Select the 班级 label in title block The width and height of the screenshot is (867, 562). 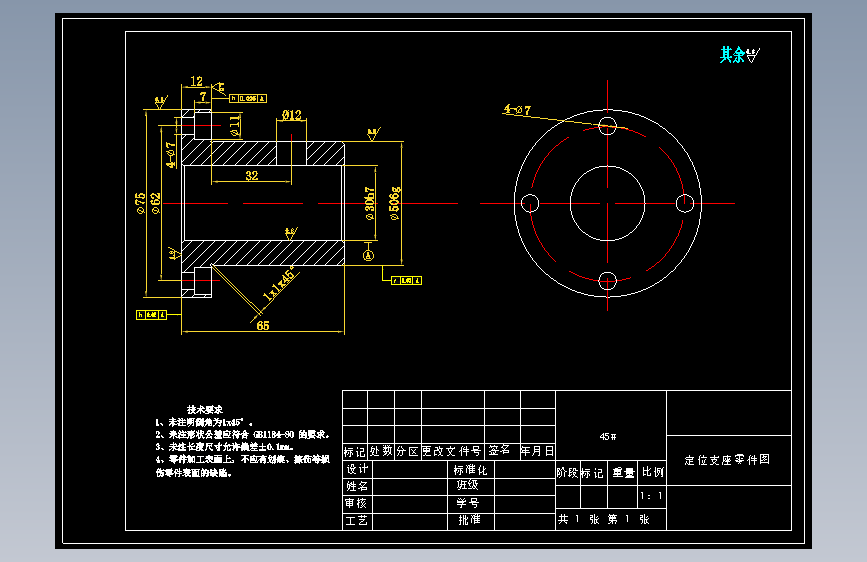point(468,485)
